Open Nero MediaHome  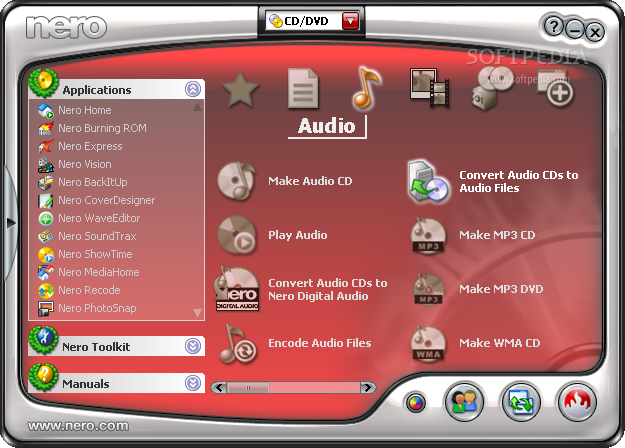click(x=99, y=272)
